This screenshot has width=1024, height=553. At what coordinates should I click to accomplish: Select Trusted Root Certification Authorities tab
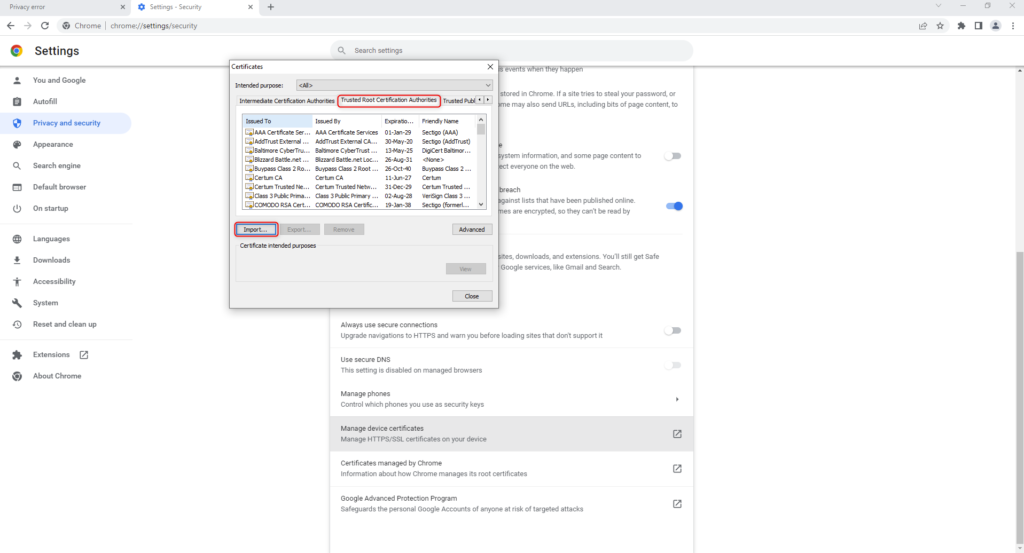tap(389, 100)
